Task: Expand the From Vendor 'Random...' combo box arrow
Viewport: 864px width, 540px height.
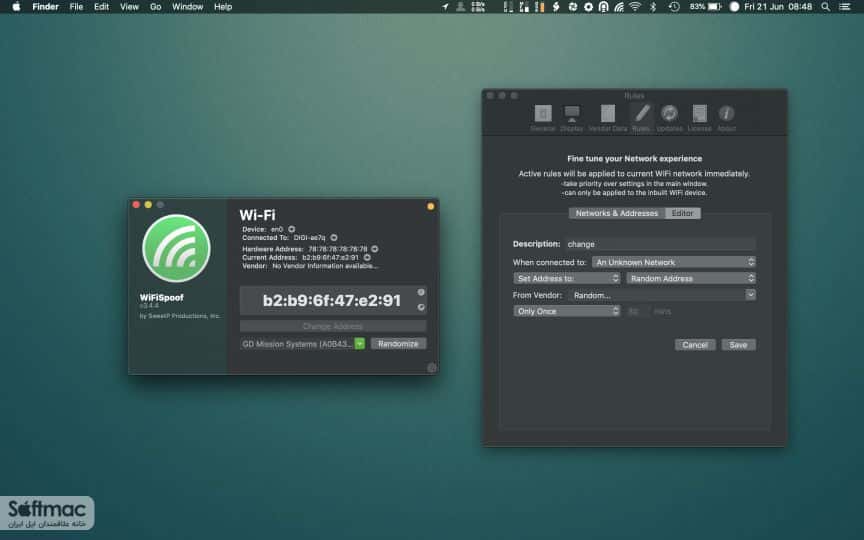Action: (750, 295)
